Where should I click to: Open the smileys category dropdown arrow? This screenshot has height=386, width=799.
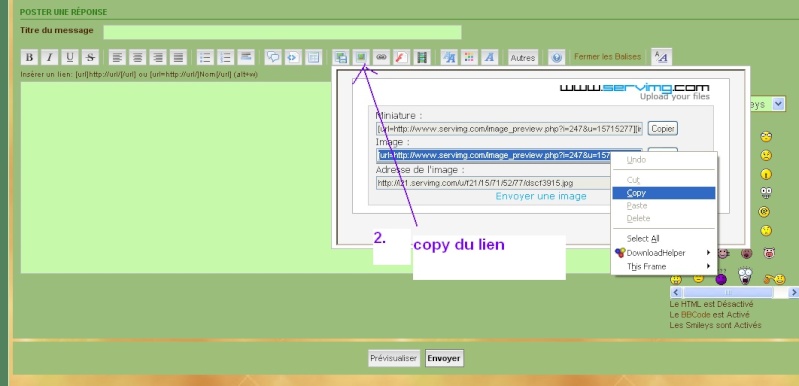pyautogui.click(x=778, y=104)
